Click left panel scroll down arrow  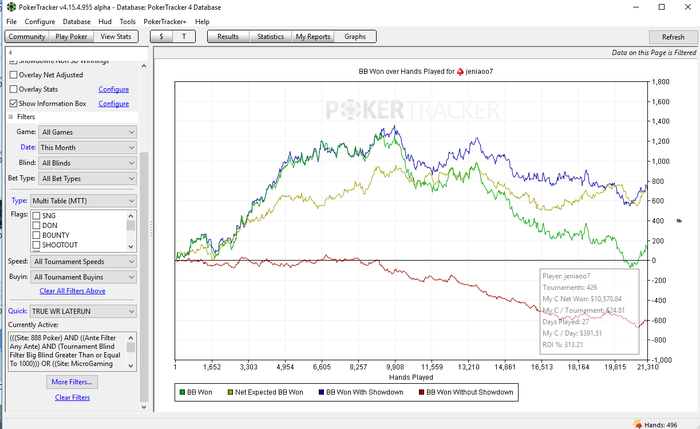[x=144, y=407]
